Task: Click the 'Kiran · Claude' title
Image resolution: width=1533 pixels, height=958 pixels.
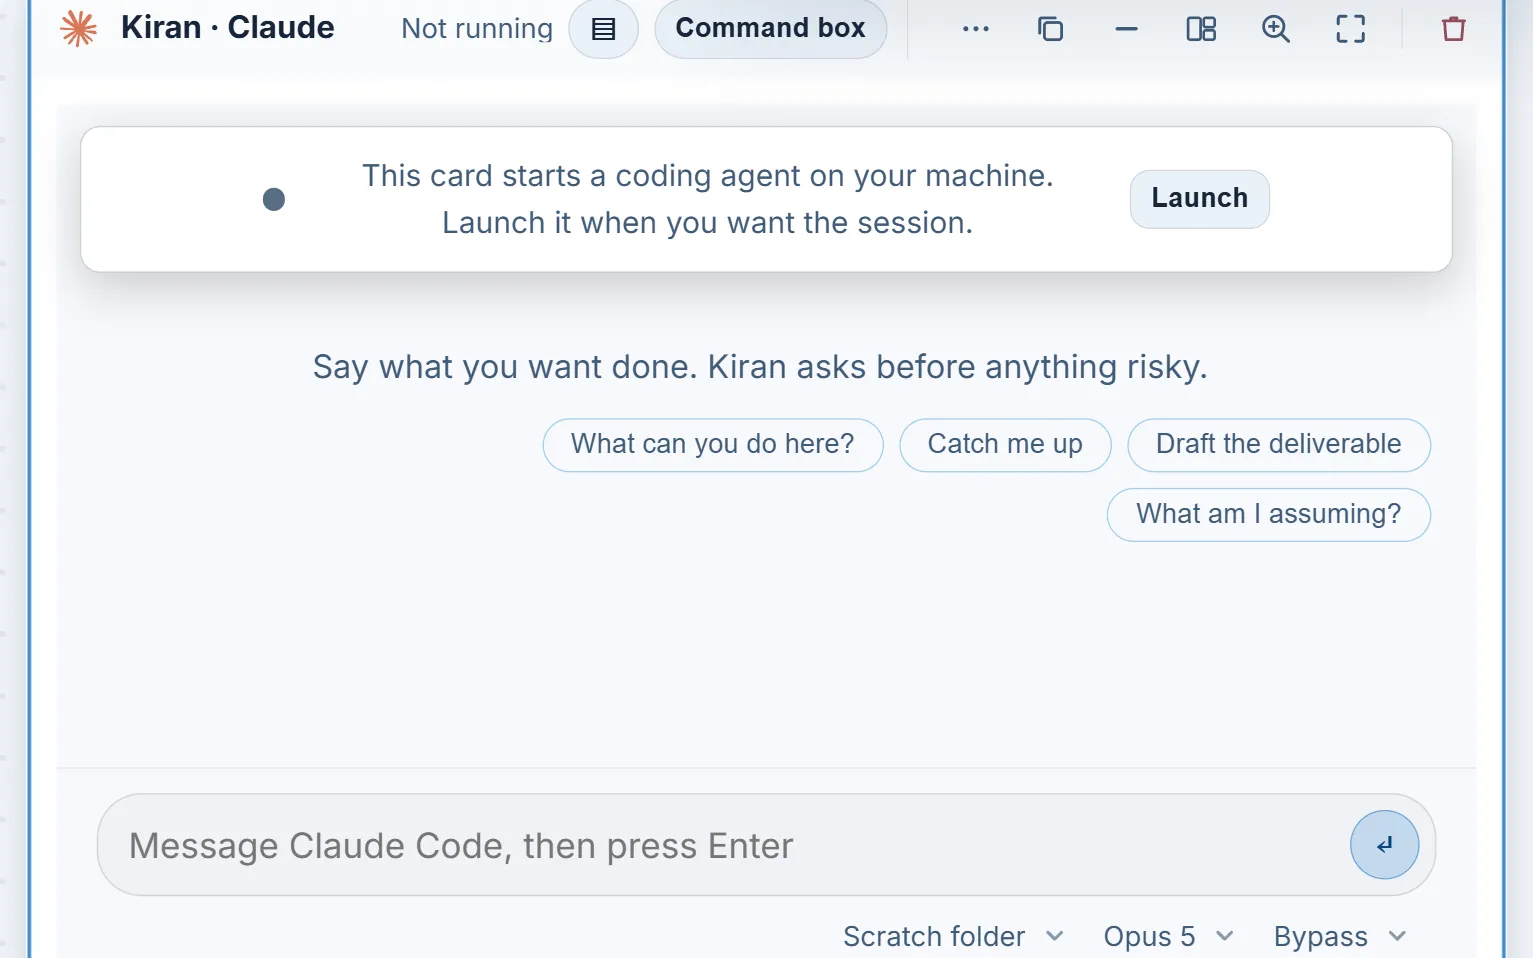Action: (227, 28)
